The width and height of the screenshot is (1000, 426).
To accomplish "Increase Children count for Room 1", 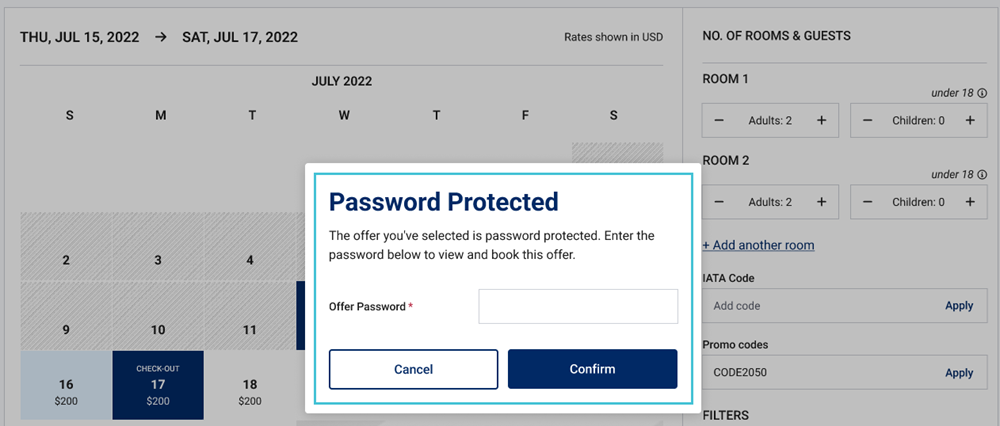I will point(969,120).
